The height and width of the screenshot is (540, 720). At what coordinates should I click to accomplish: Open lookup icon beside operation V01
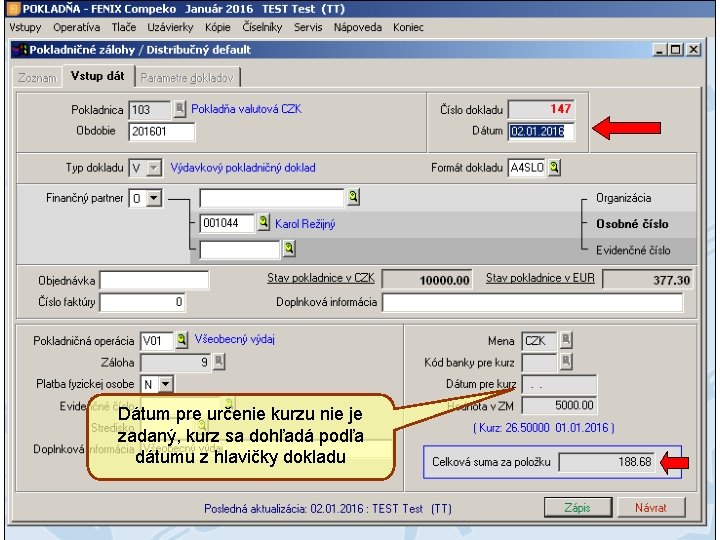click(182, 340)
